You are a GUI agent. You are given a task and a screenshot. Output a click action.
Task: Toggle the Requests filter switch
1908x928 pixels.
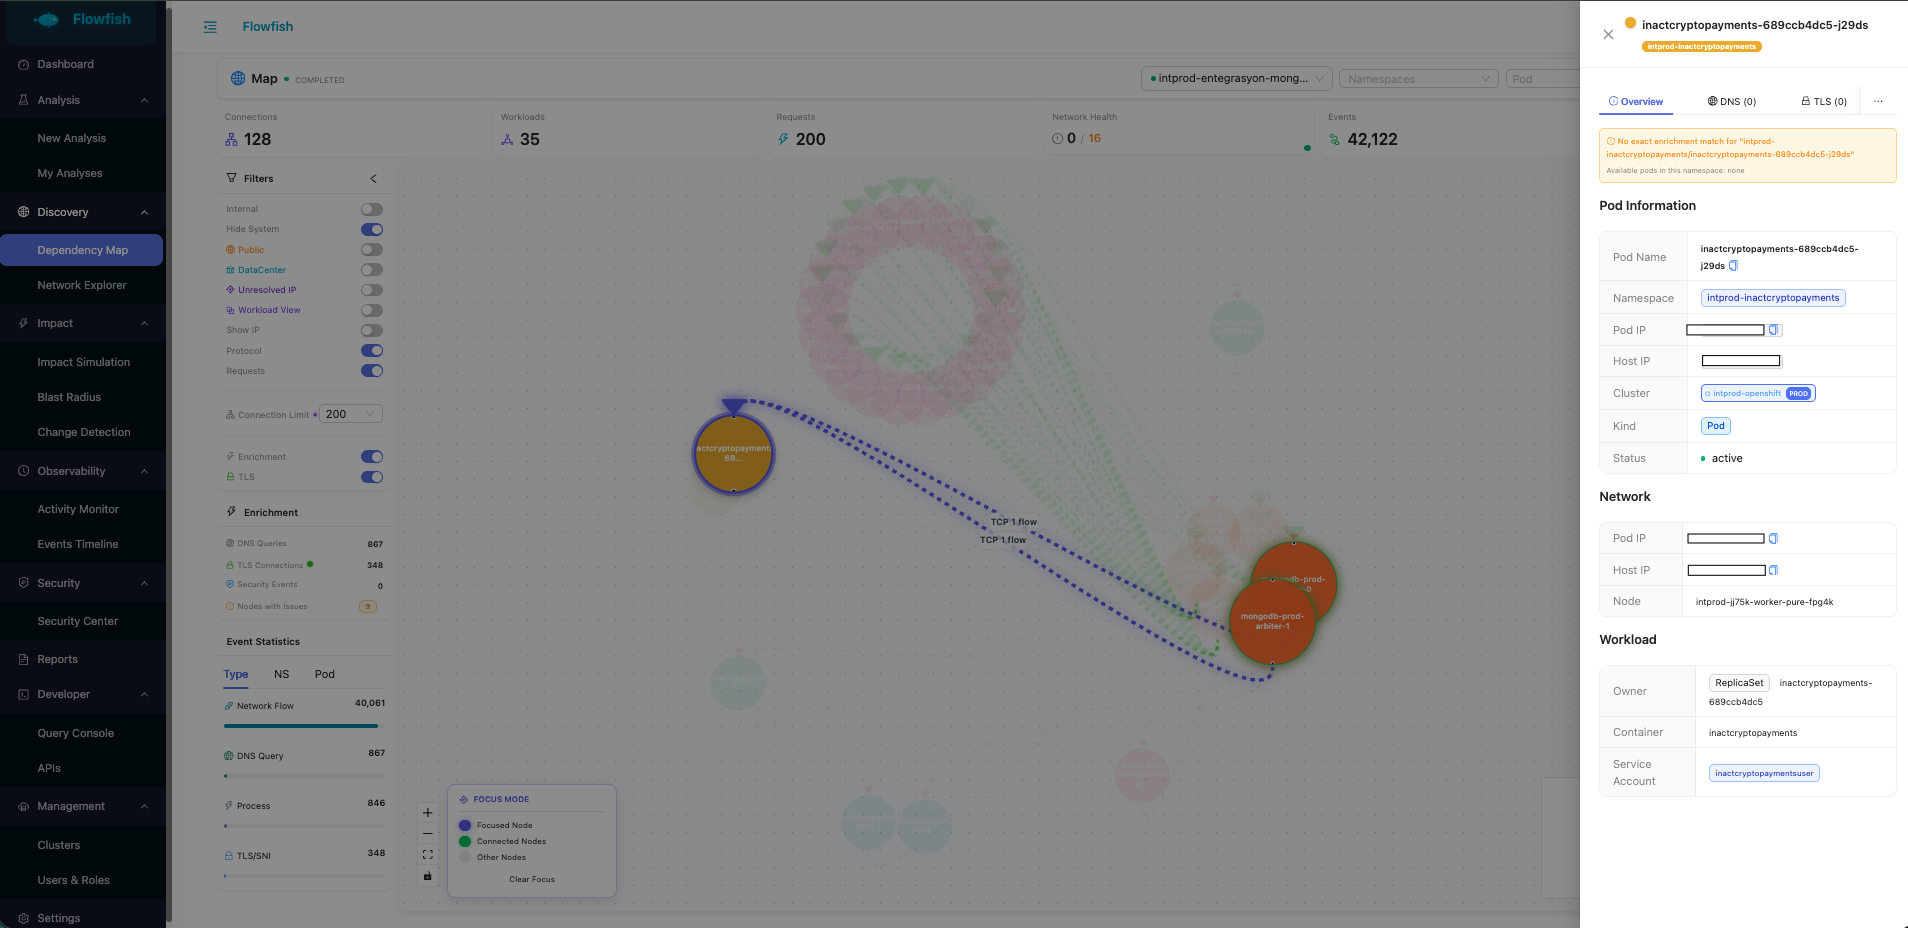(x=372, y=371)
